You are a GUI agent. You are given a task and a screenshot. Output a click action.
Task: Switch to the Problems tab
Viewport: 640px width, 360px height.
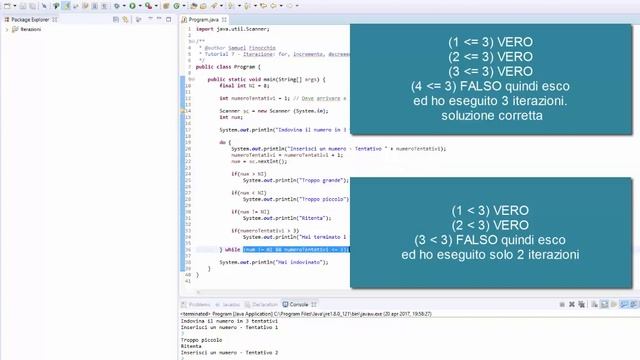click(x=196, y=304)
